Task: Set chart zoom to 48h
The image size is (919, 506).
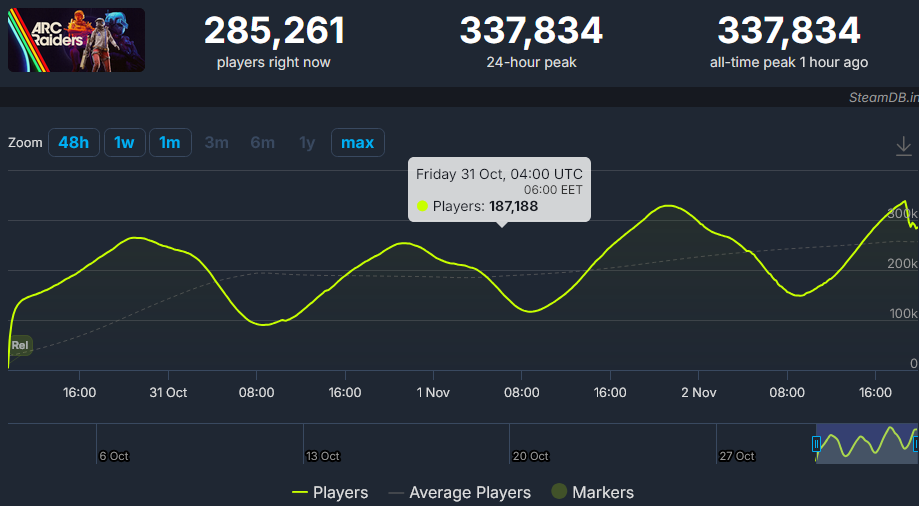Action: coord(74,142)
